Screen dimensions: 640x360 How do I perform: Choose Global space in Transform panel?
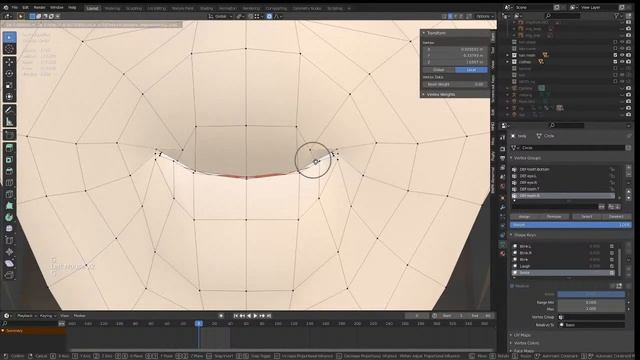[439, 70]
